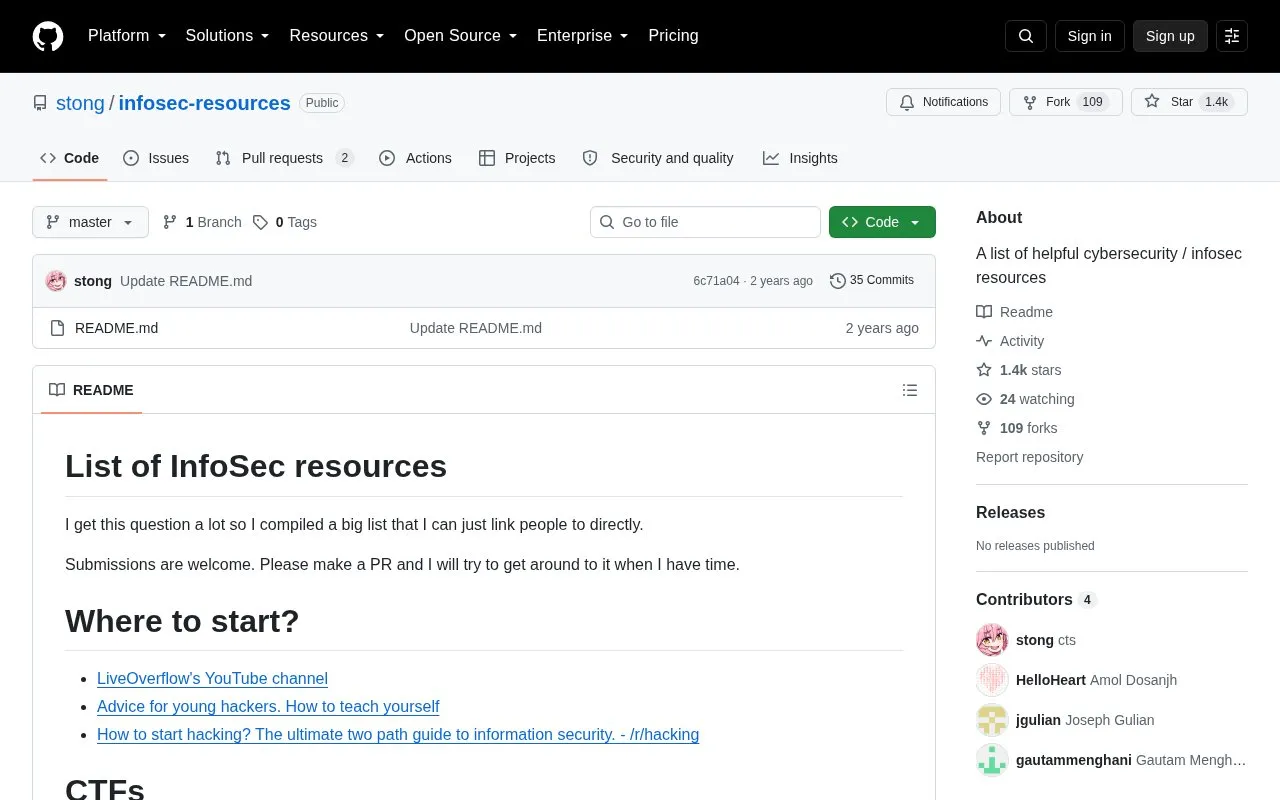Open the GitHub homepage via the logo
Screen dimensions: 1280x800
click(48, 36)
